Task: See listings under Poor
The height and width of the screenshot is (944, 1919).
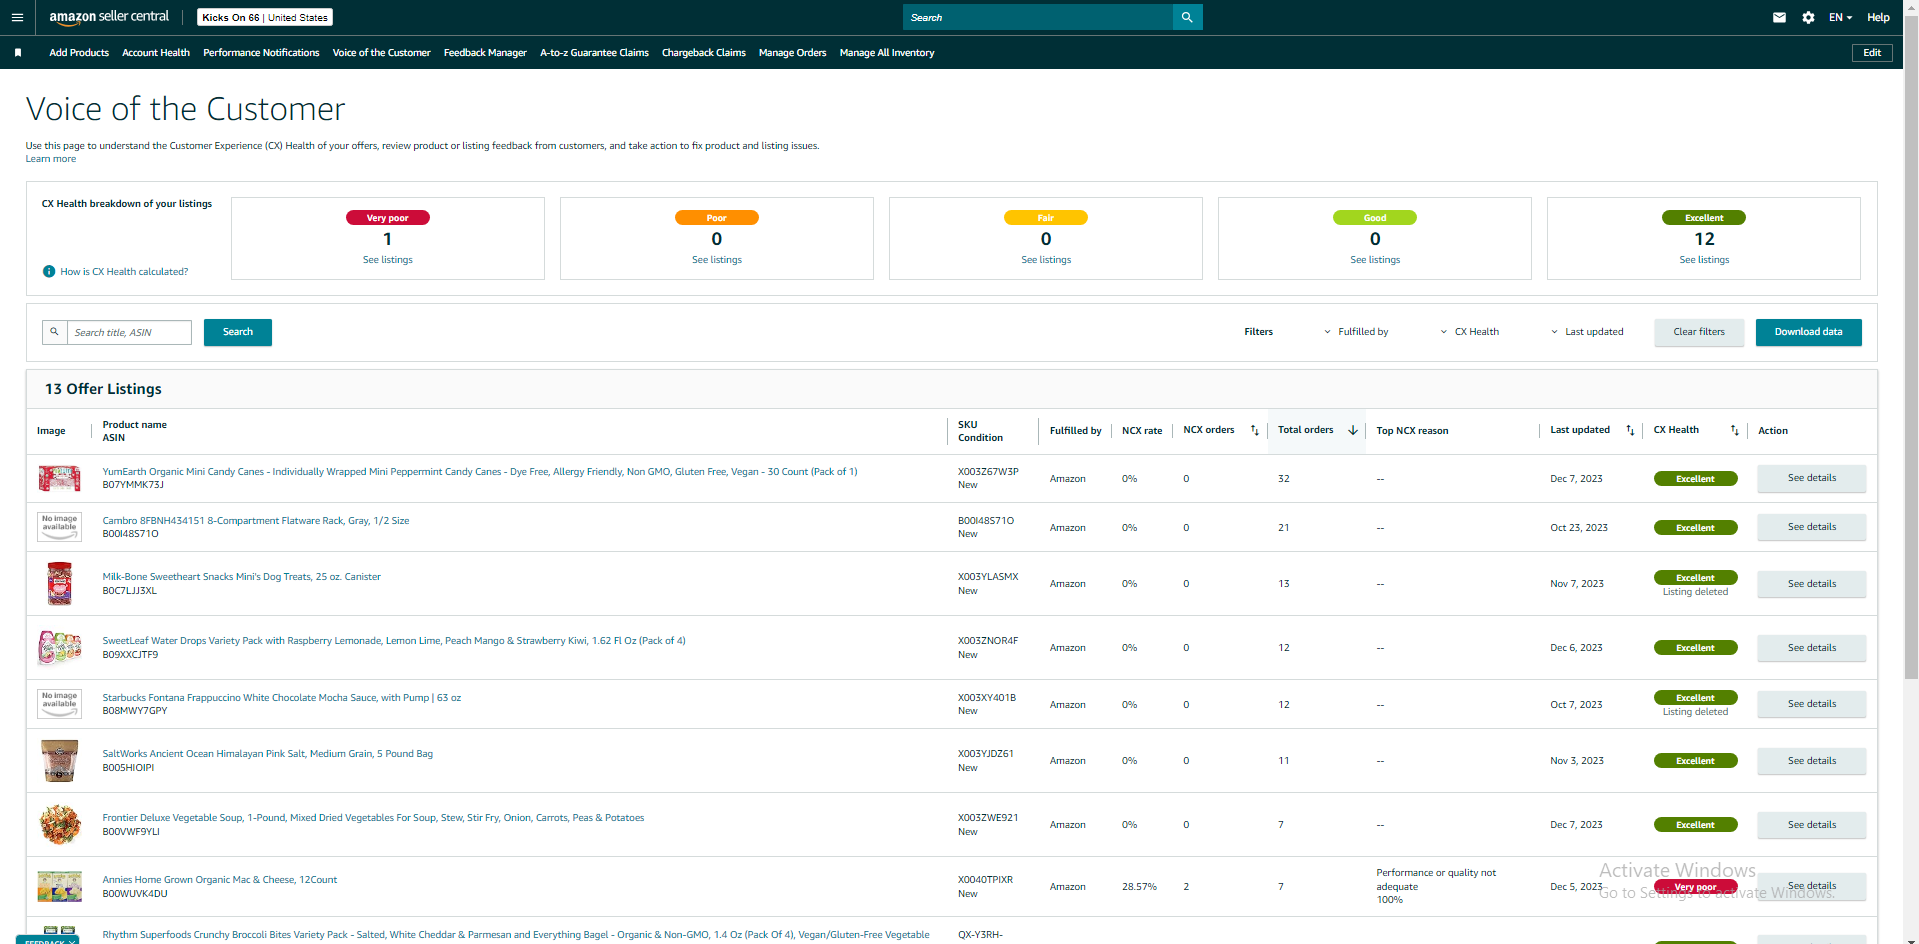Action: (717, 260)
